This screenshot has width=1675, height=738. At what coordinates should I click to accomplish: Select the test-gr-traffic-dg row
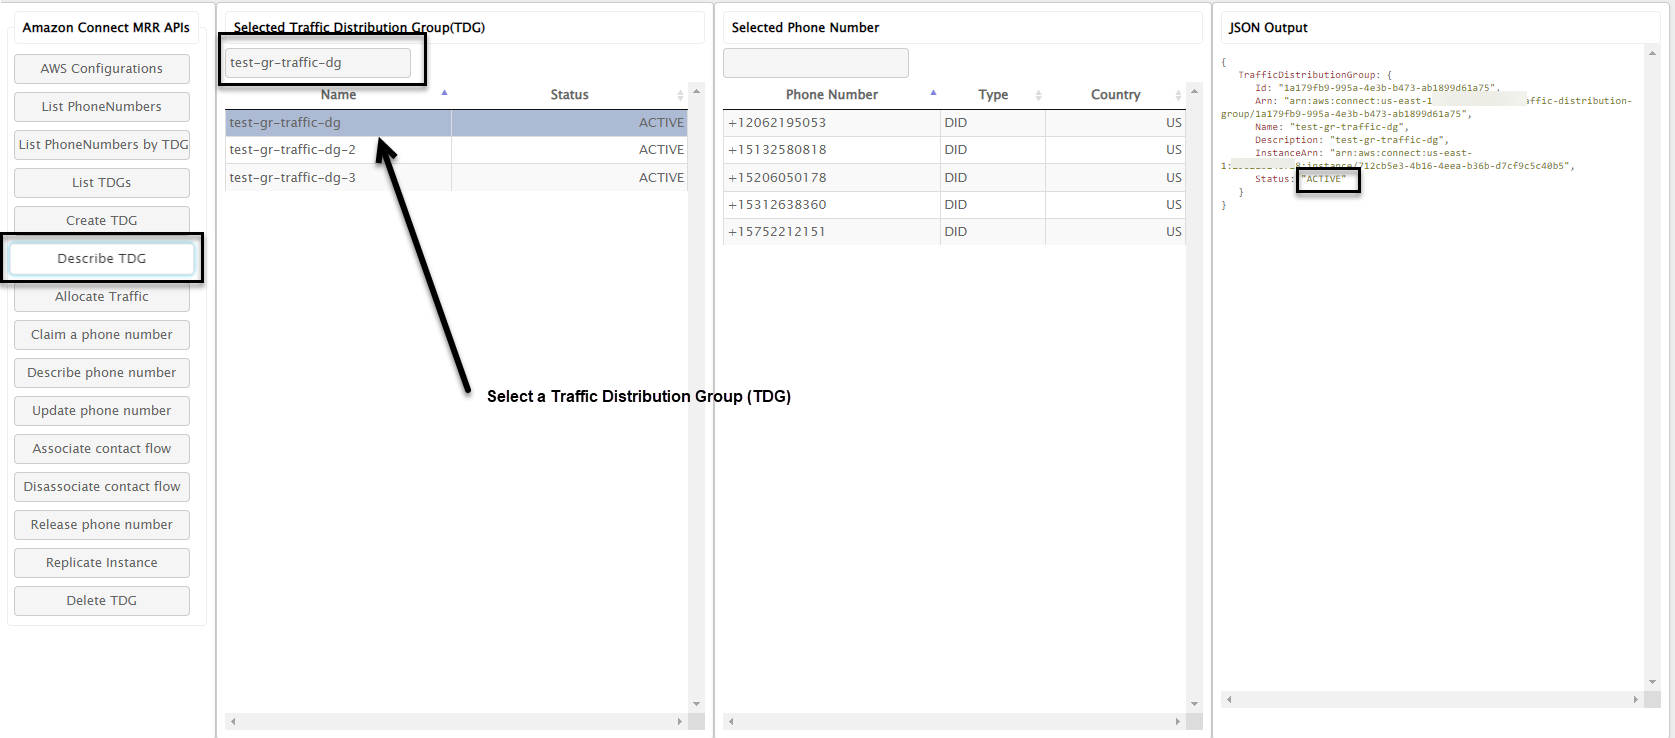point(456,123)
